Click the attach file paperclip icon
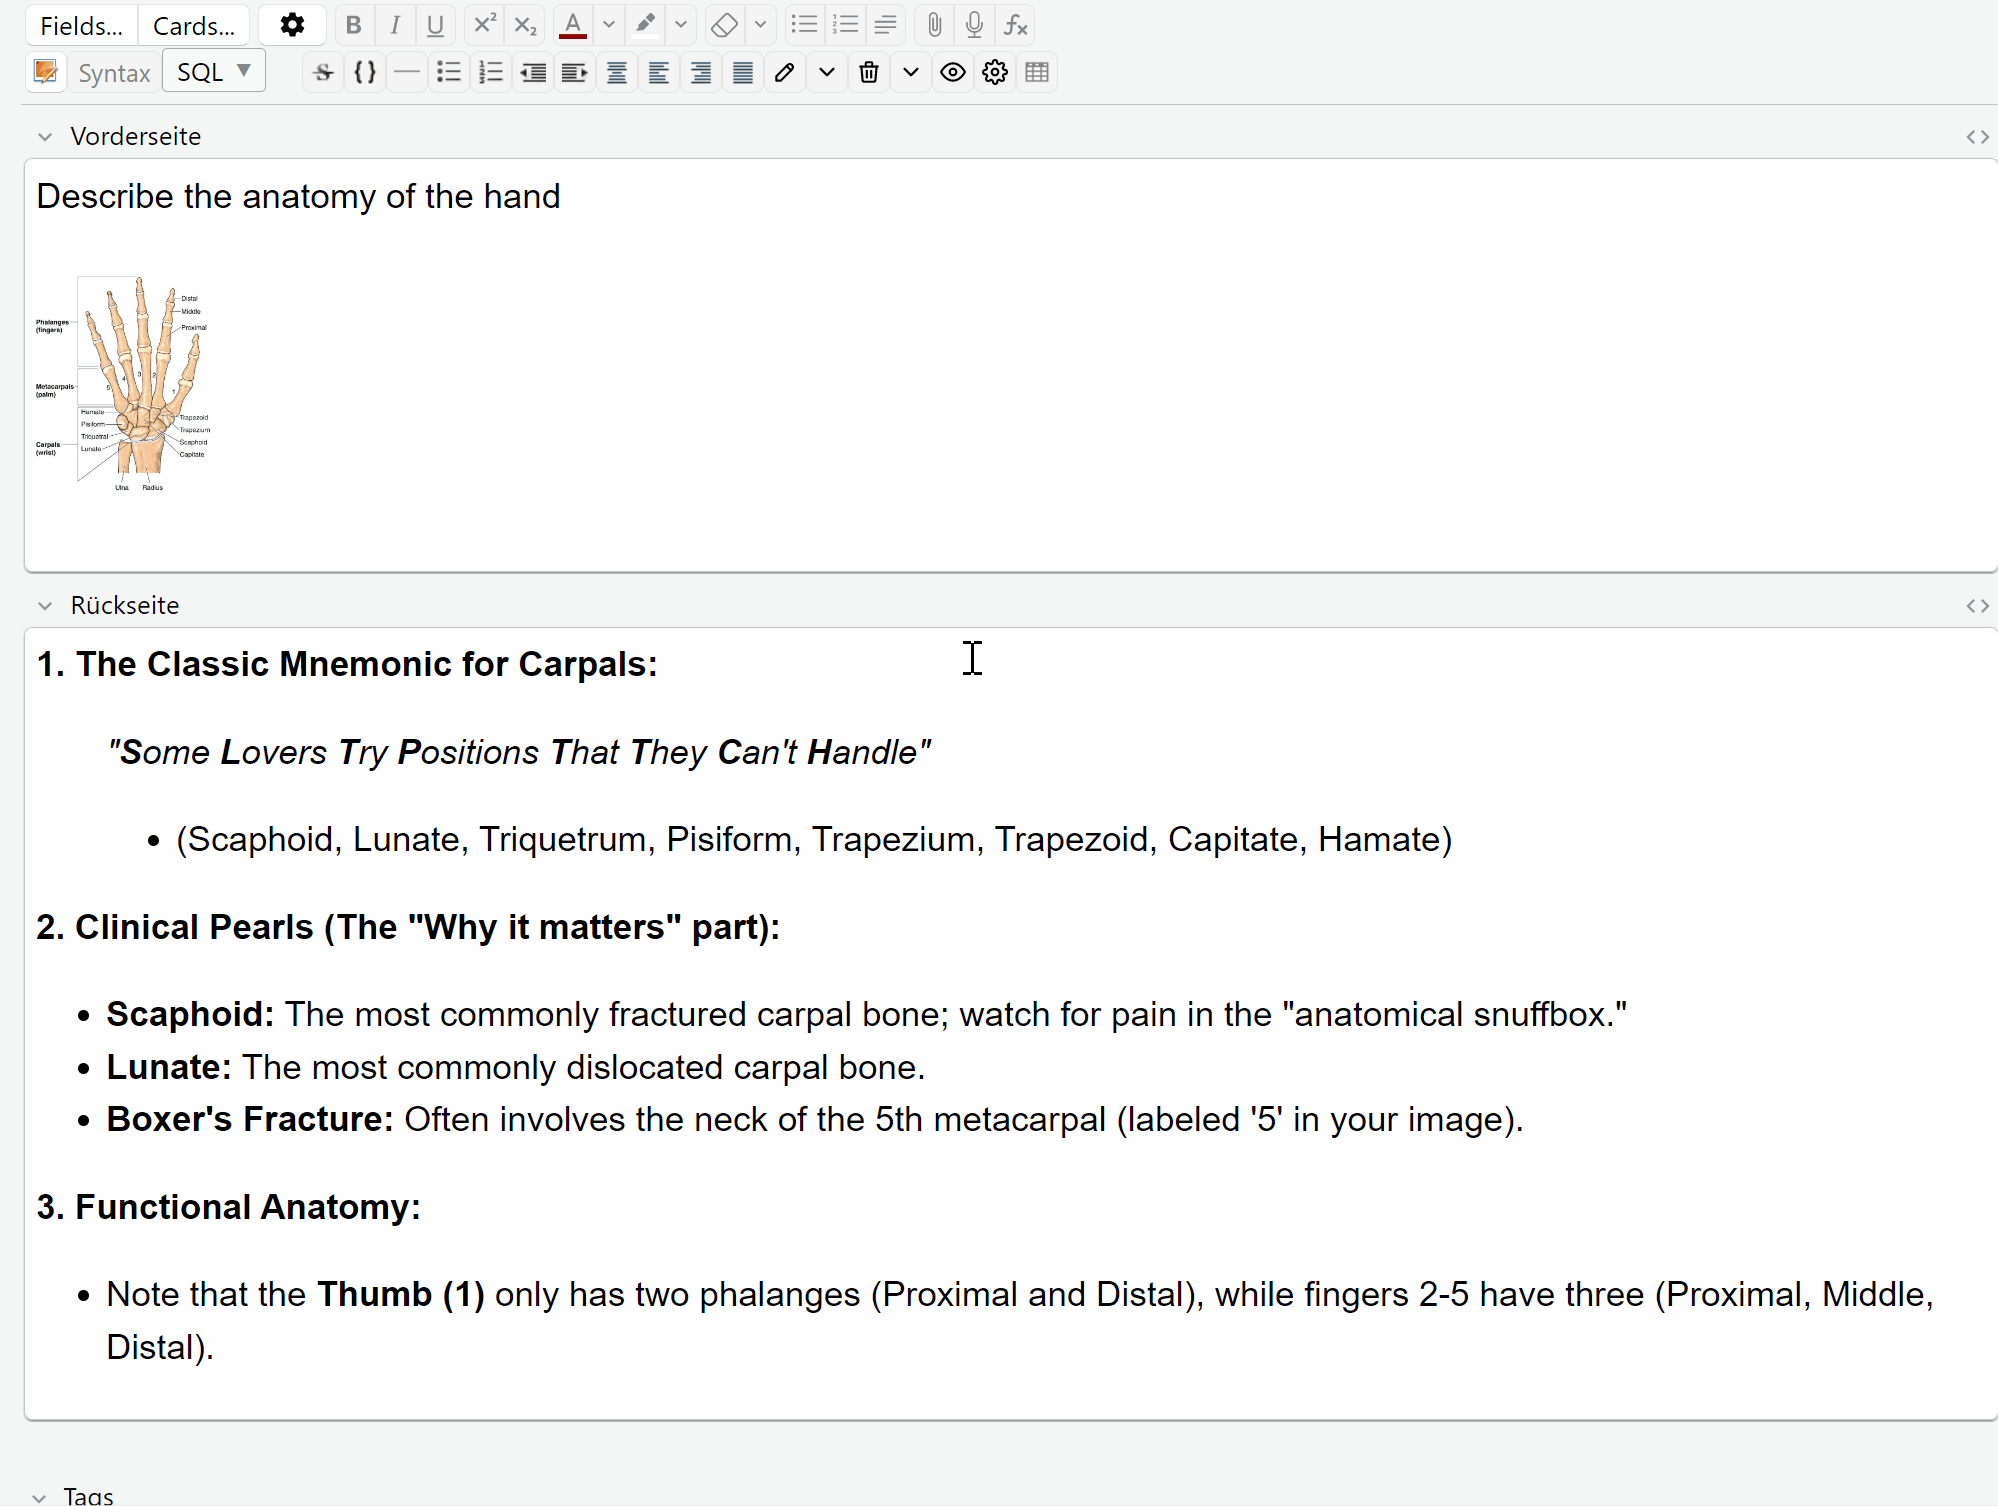The width and height of the screenshot is (1998, 1506). tap(934, 25)
